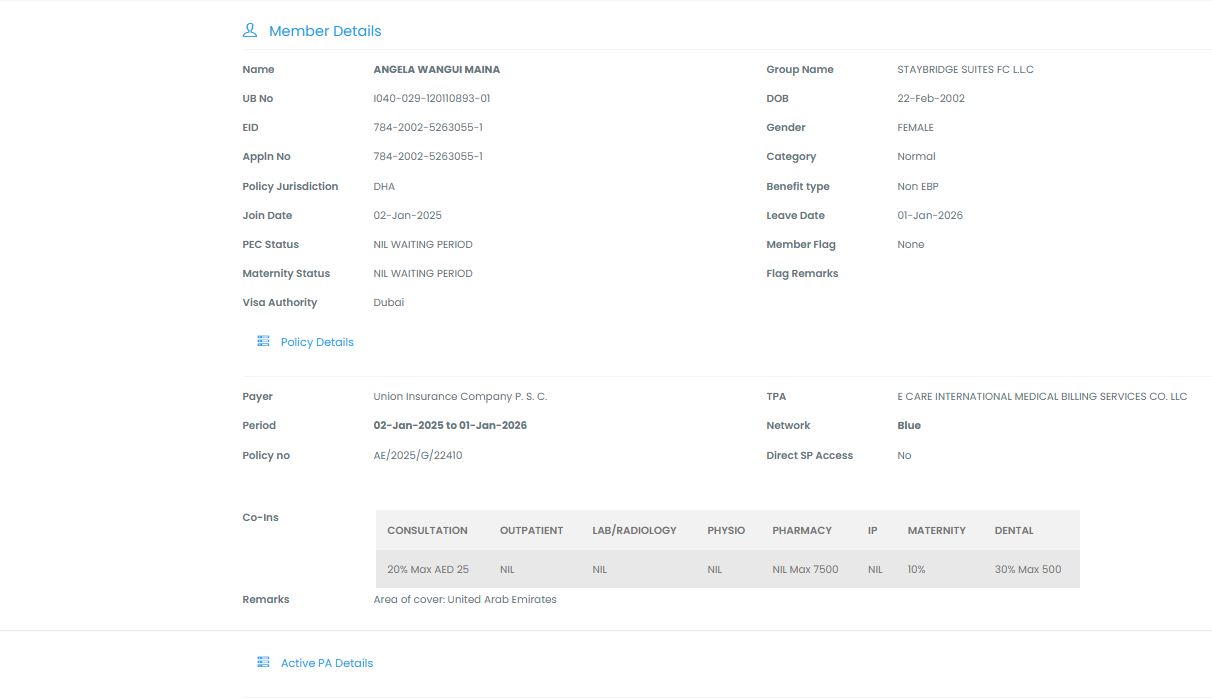1212x700 pixels.
Task: Click the Blue network value
Action: point(909,426)
